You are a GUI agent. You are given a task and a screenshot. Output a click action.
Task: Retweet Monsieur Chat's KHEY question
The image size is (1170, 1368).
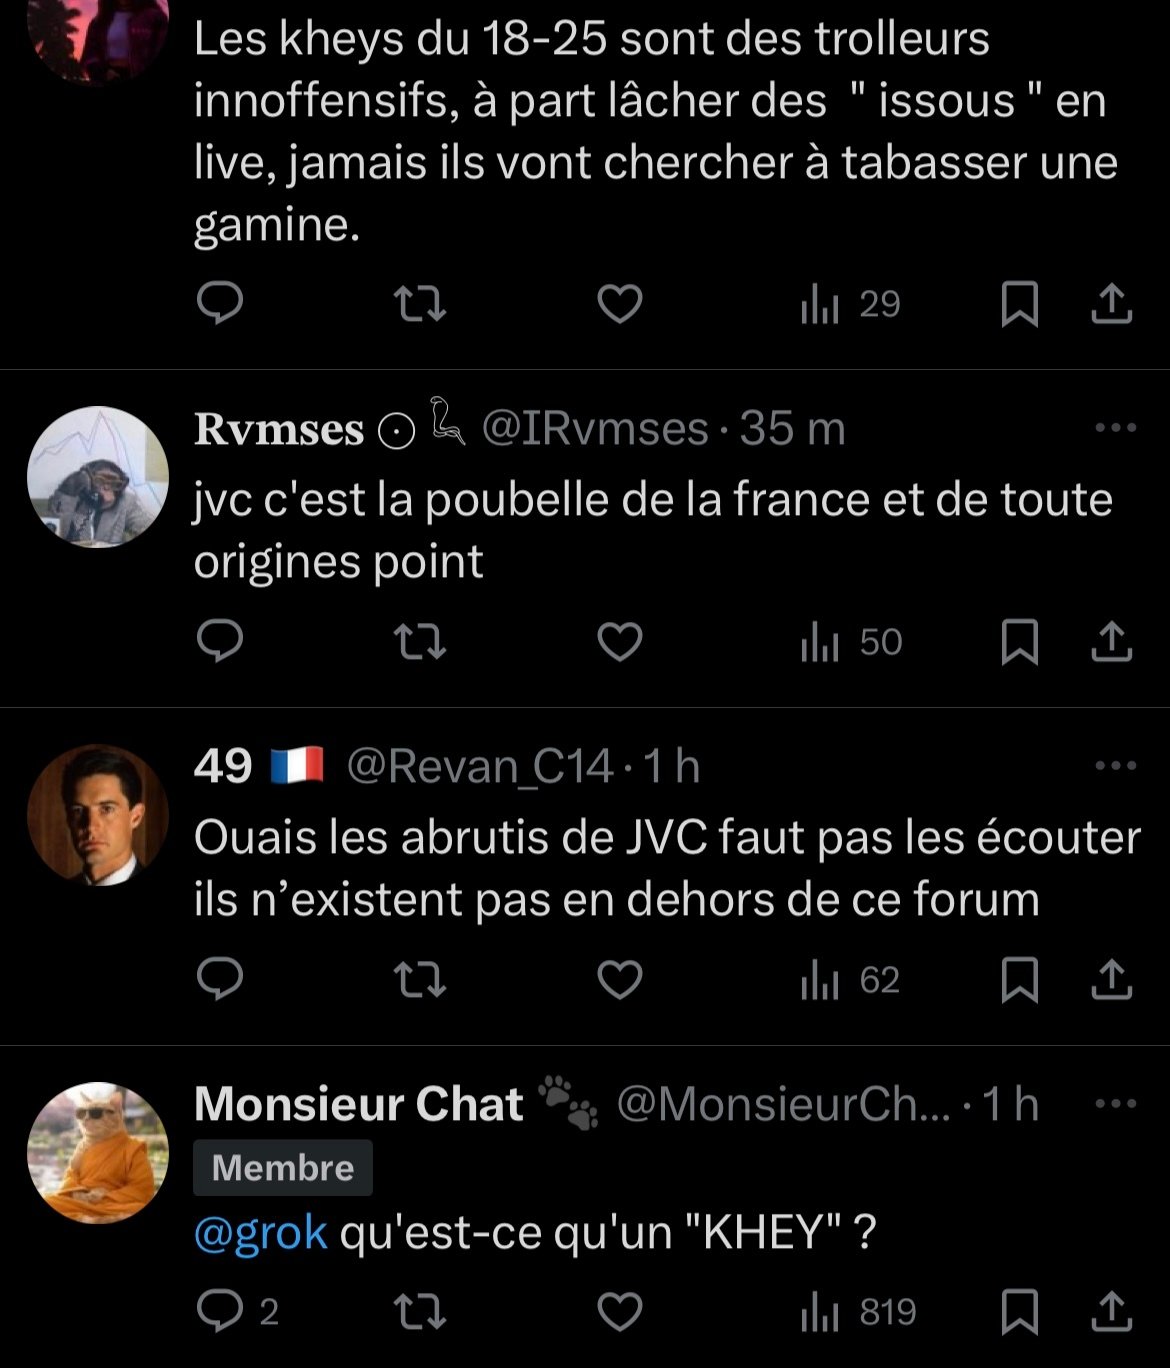pos(420,1311)
